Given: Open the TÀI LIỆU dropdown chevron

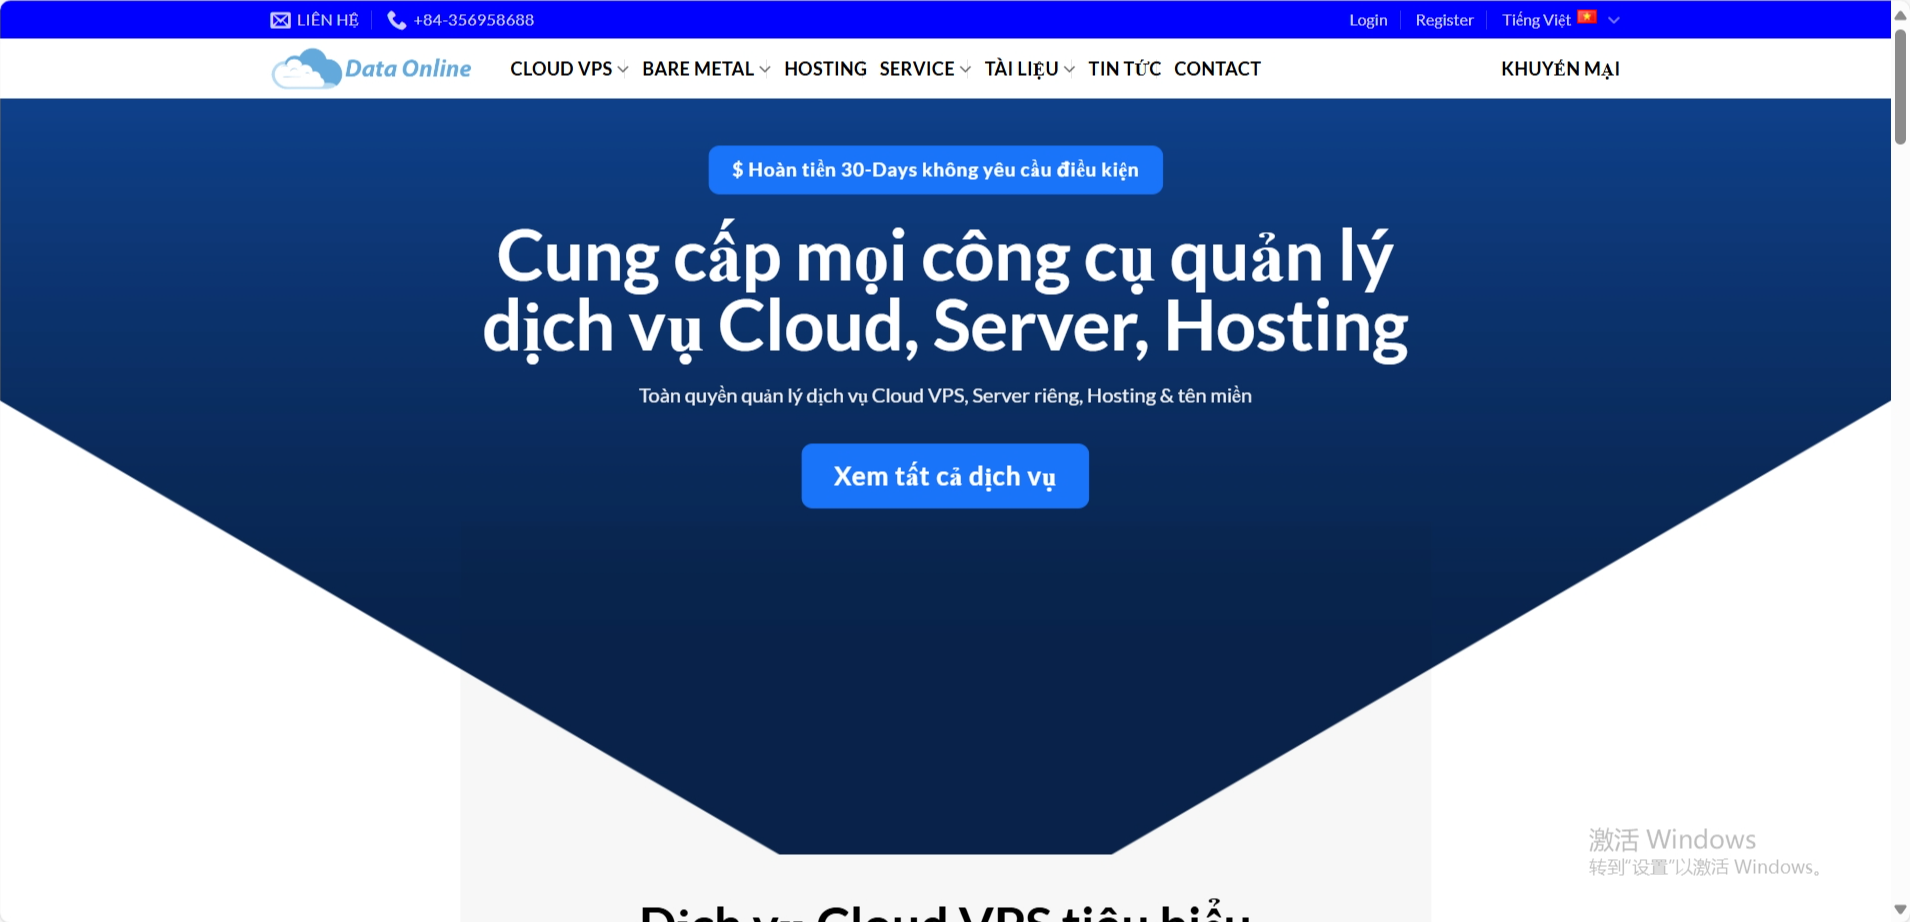Looking at the screenshot, I should tap(1069, 70).
